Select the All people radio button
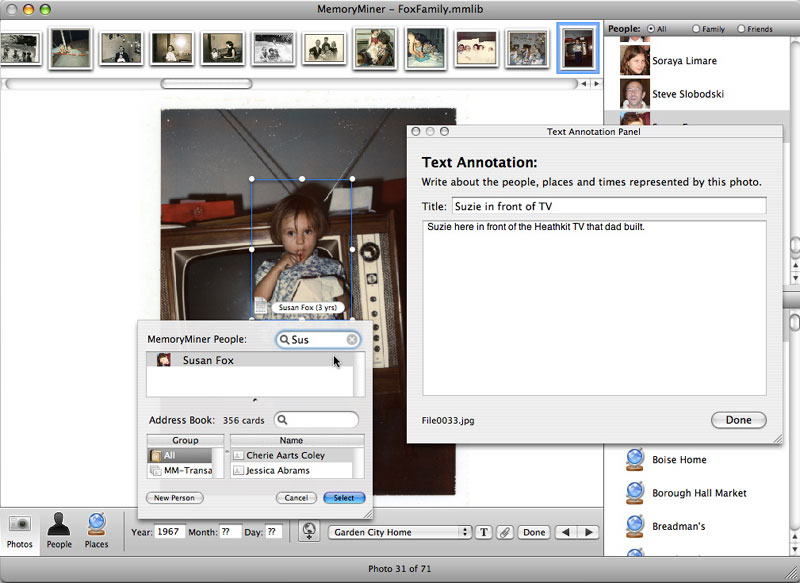The width and height of the screenshot is (800, 583). [652, 29]
